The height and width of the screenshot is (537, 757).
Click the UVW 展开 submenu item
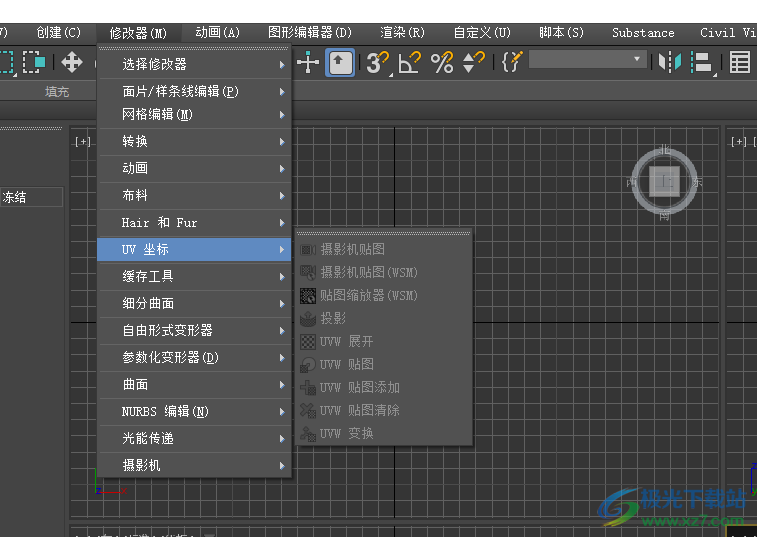tap(383, 342)
